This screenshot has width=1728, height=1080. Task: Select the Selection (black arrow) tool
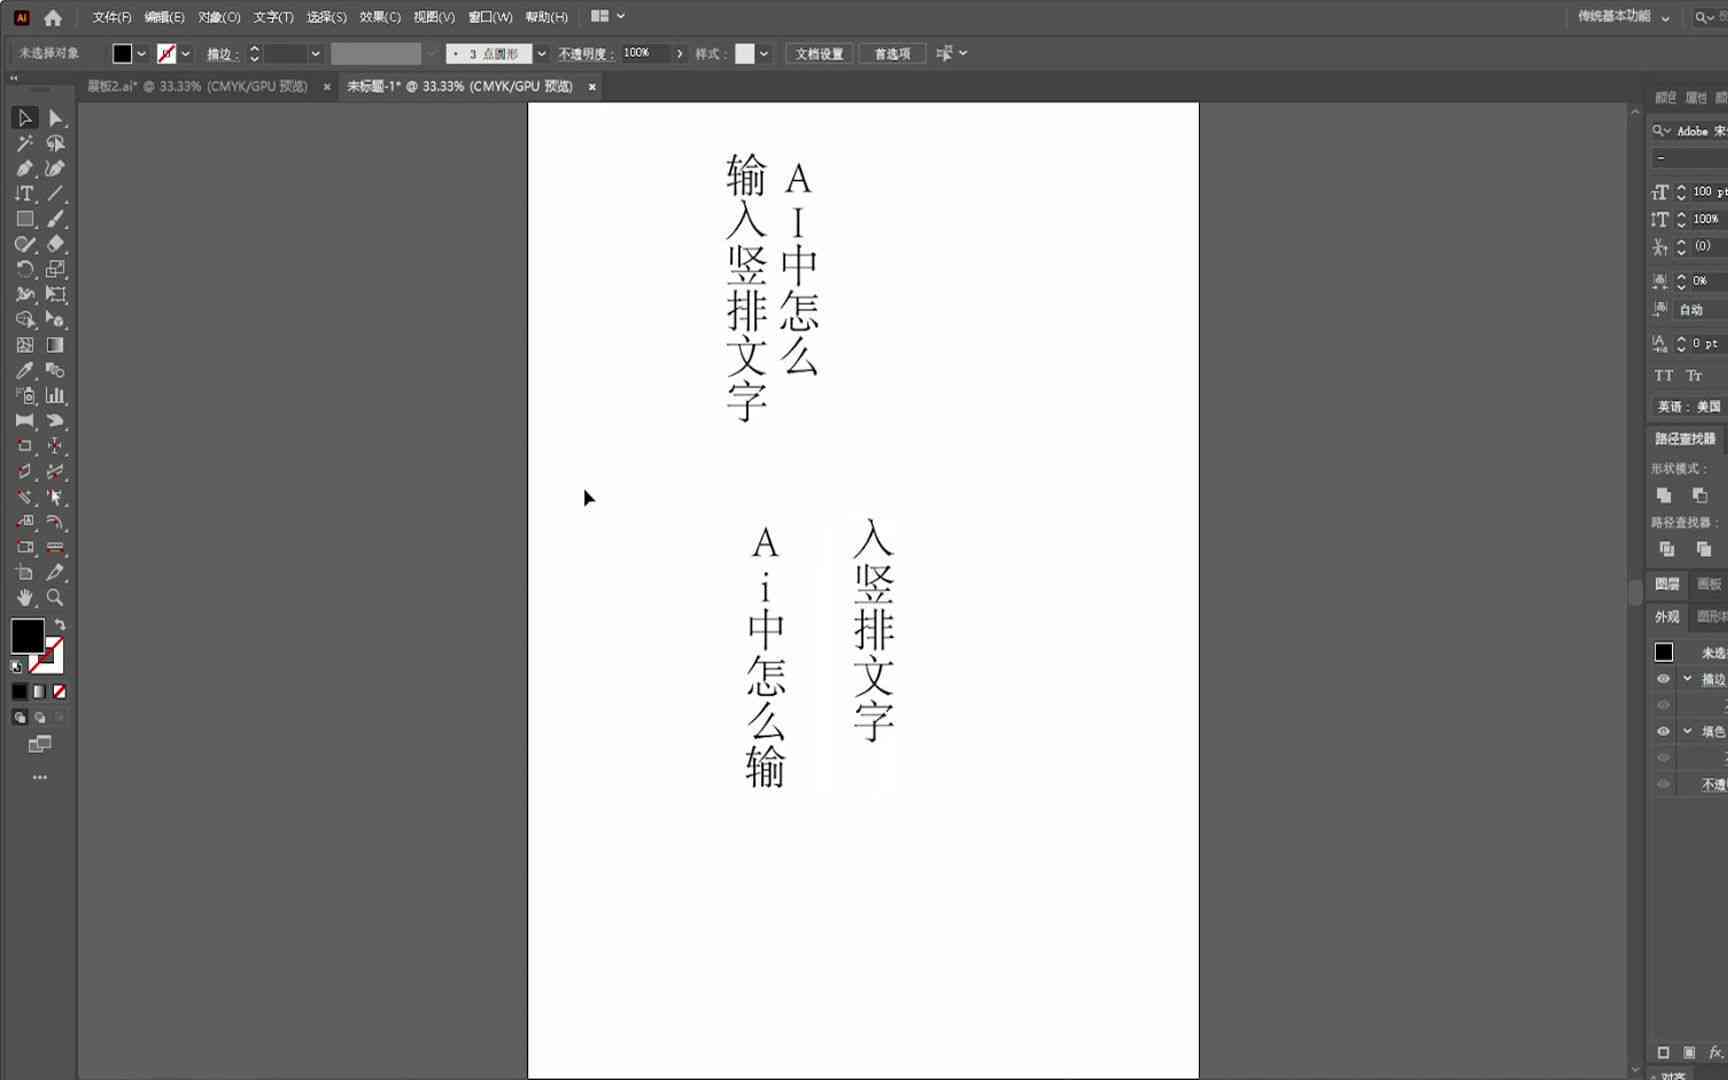tap(25, 118)
